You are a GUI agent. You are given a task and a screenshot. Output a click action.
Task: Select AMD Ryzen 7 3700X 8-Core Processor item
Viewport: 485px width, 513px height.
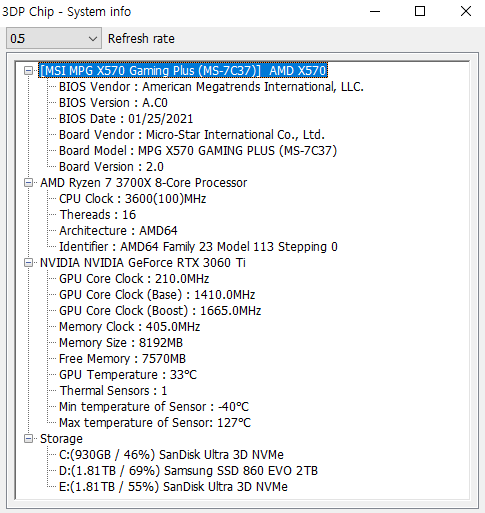(143, 183)
